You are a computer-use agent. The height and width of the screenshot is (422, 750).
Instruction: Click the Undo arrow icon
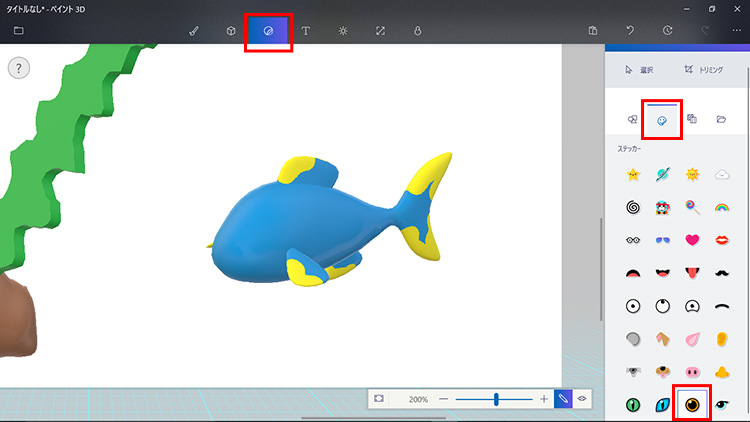pos(630,31)
